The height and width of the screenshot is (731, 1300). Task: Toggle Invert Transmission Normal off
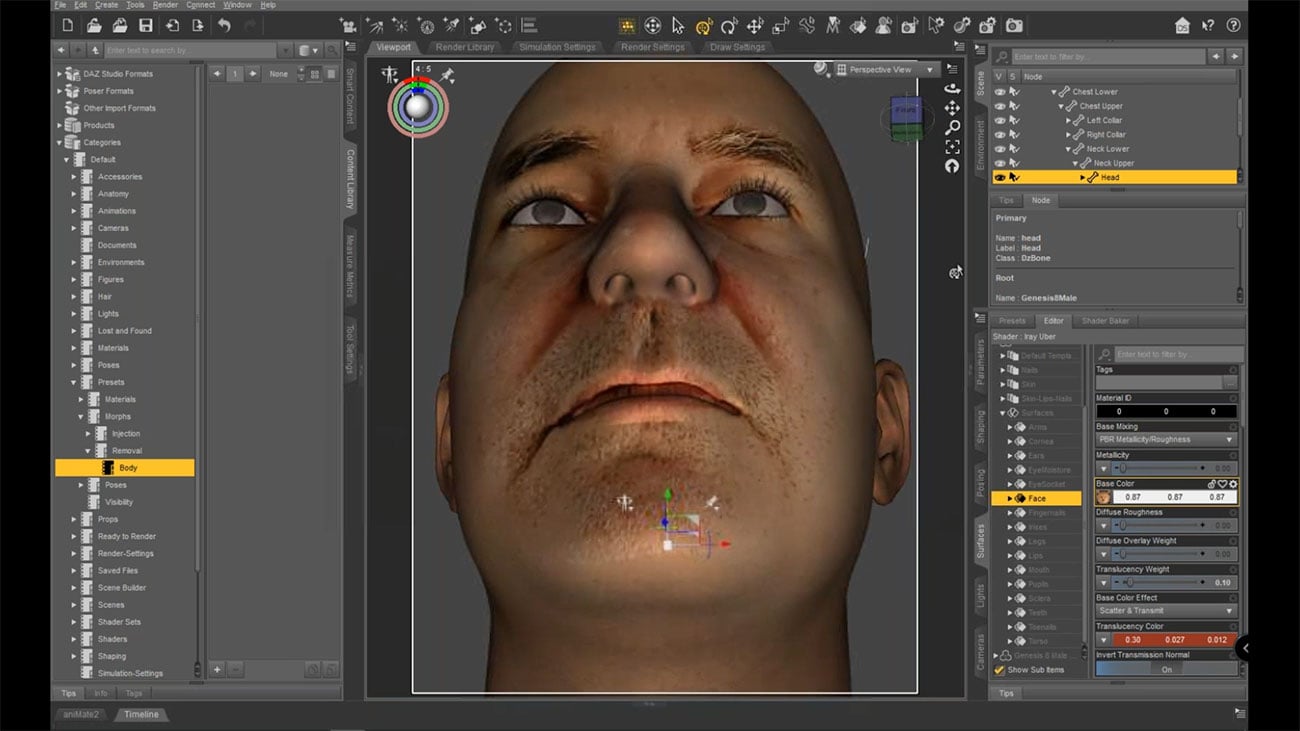pos(1165,669)
